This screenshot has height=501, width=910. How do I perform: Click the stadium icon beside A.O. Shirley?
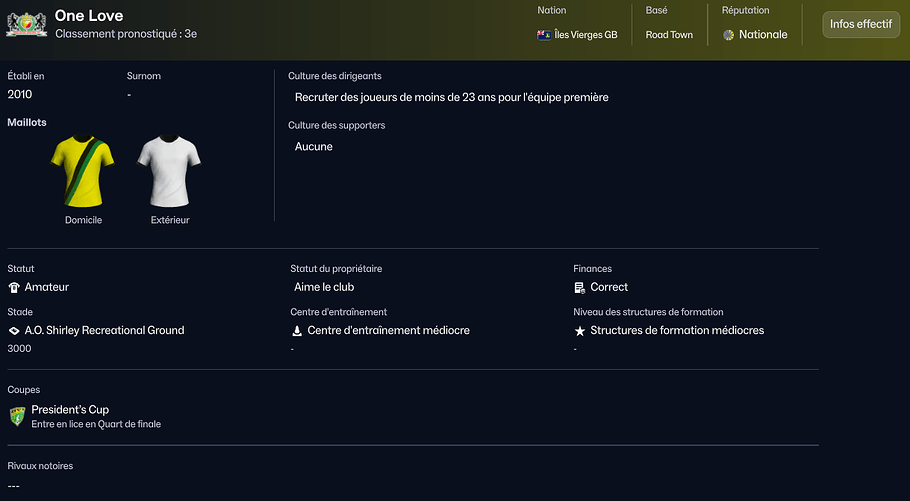click(14, 331)
